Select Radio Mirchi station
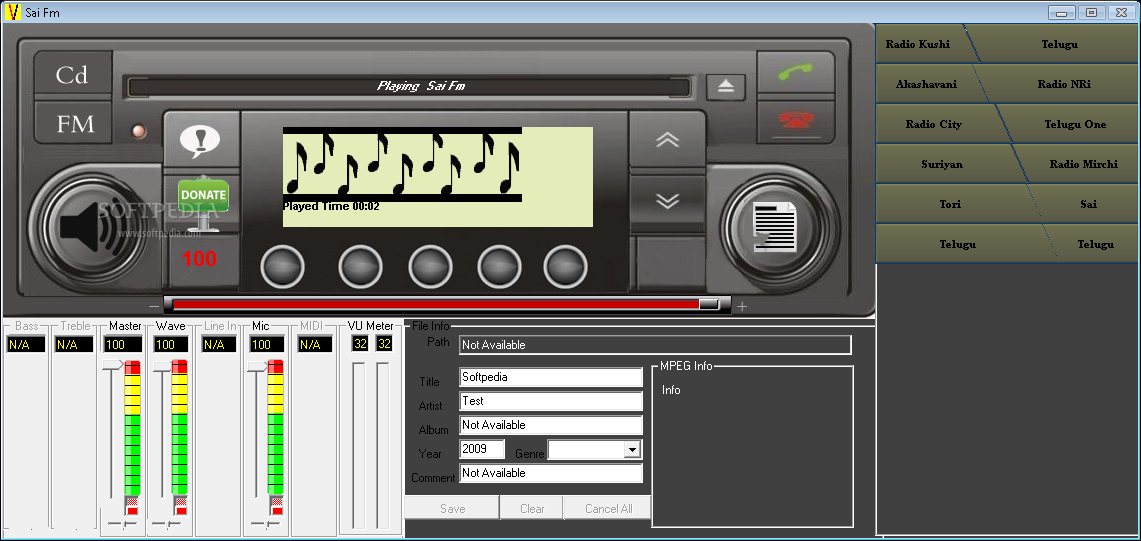Image resolution: width=1141 pixels, height=541 pixels. (x=1083, y=165)
